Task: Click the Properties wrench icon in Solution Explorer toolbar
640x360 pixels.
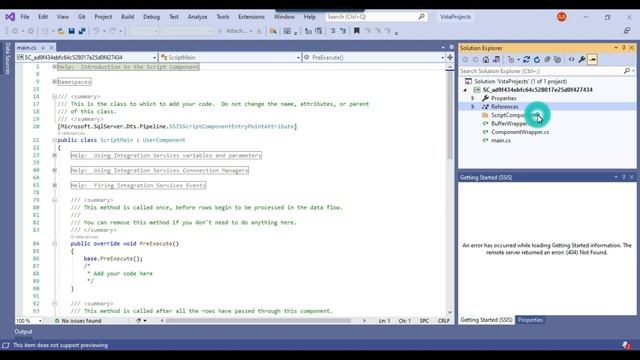Action: point(582,60)
